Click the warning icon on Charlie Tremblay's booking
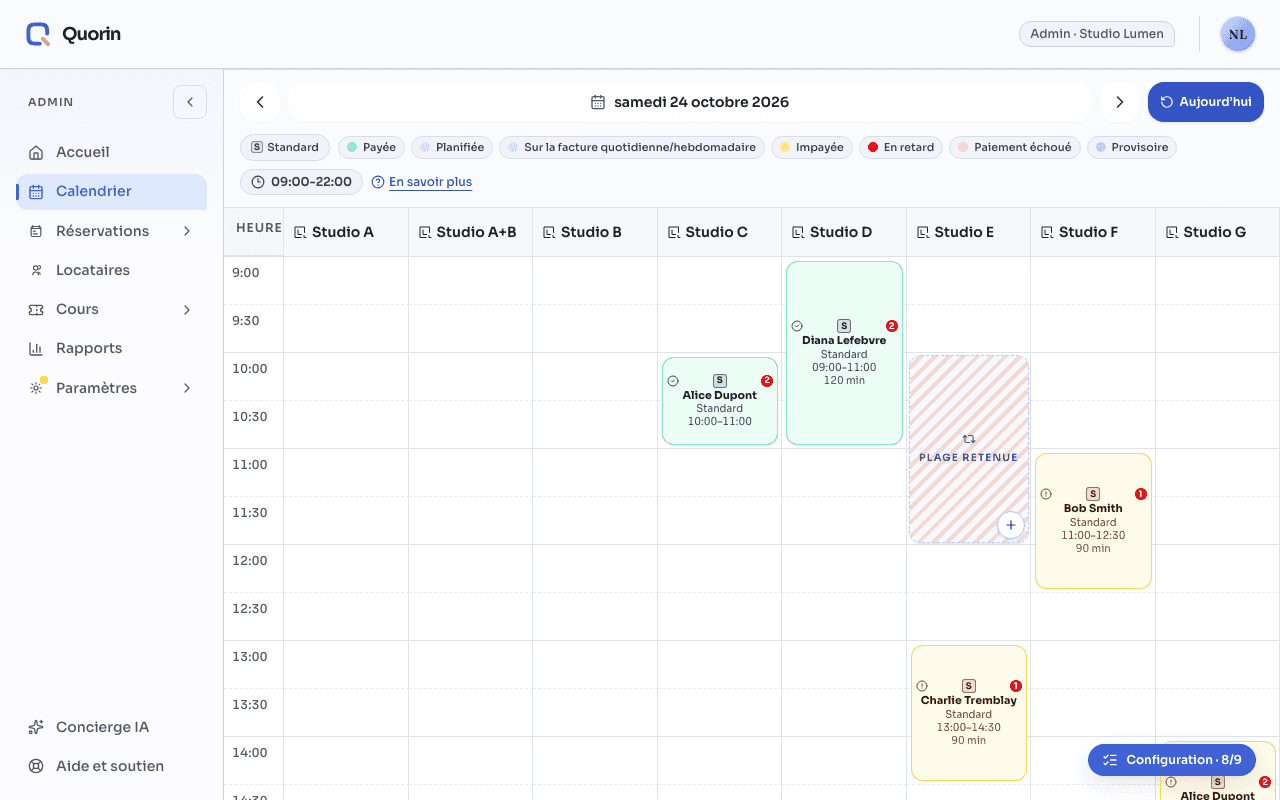 922,686
